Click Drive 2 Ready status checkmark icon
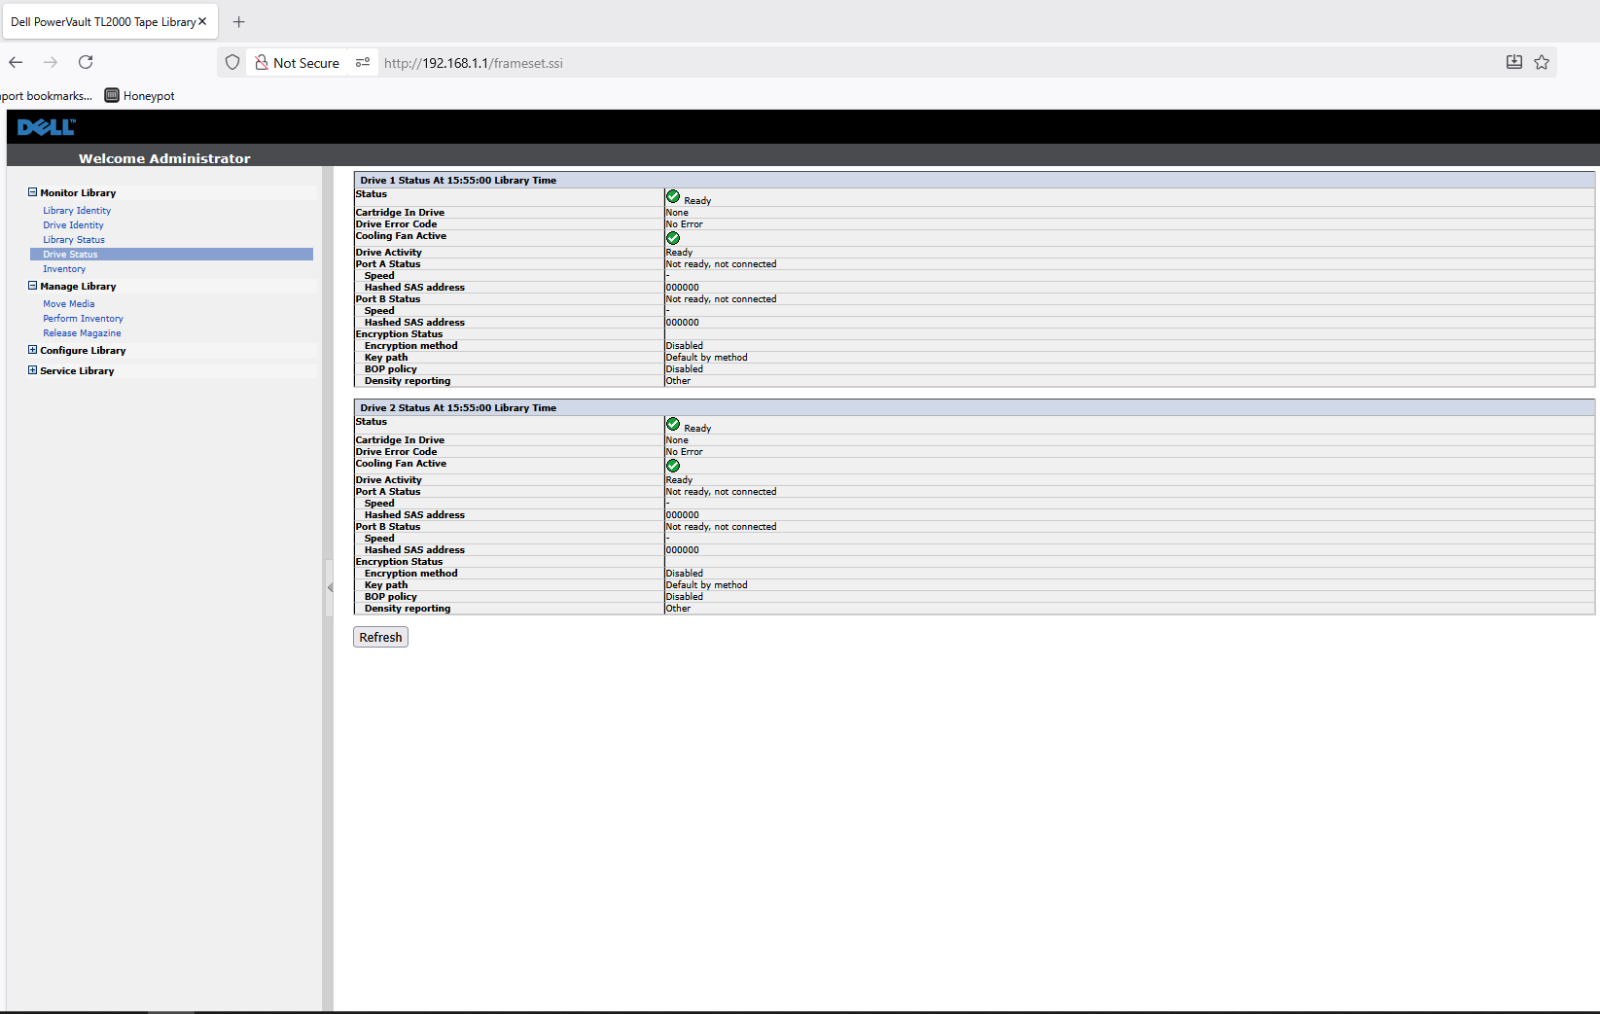Viewport: 1600px width, 1014px height. point(673,424)
